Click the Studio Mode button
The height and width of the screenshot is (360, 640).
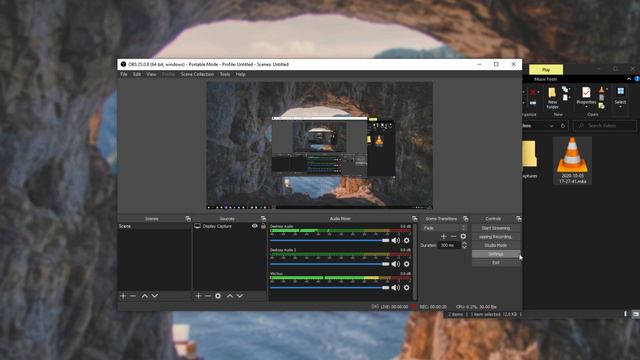(496, 245)
